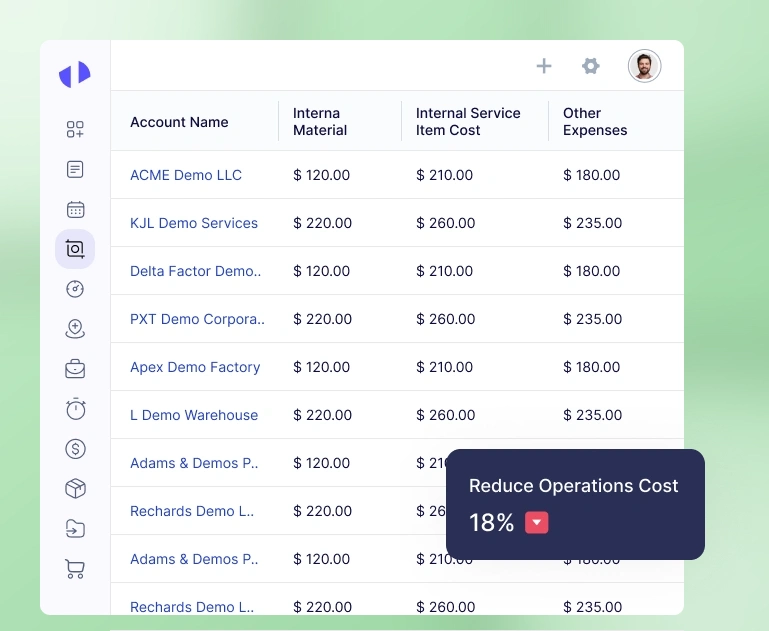Open the briefcase sidebar icon

click(75, 369)
